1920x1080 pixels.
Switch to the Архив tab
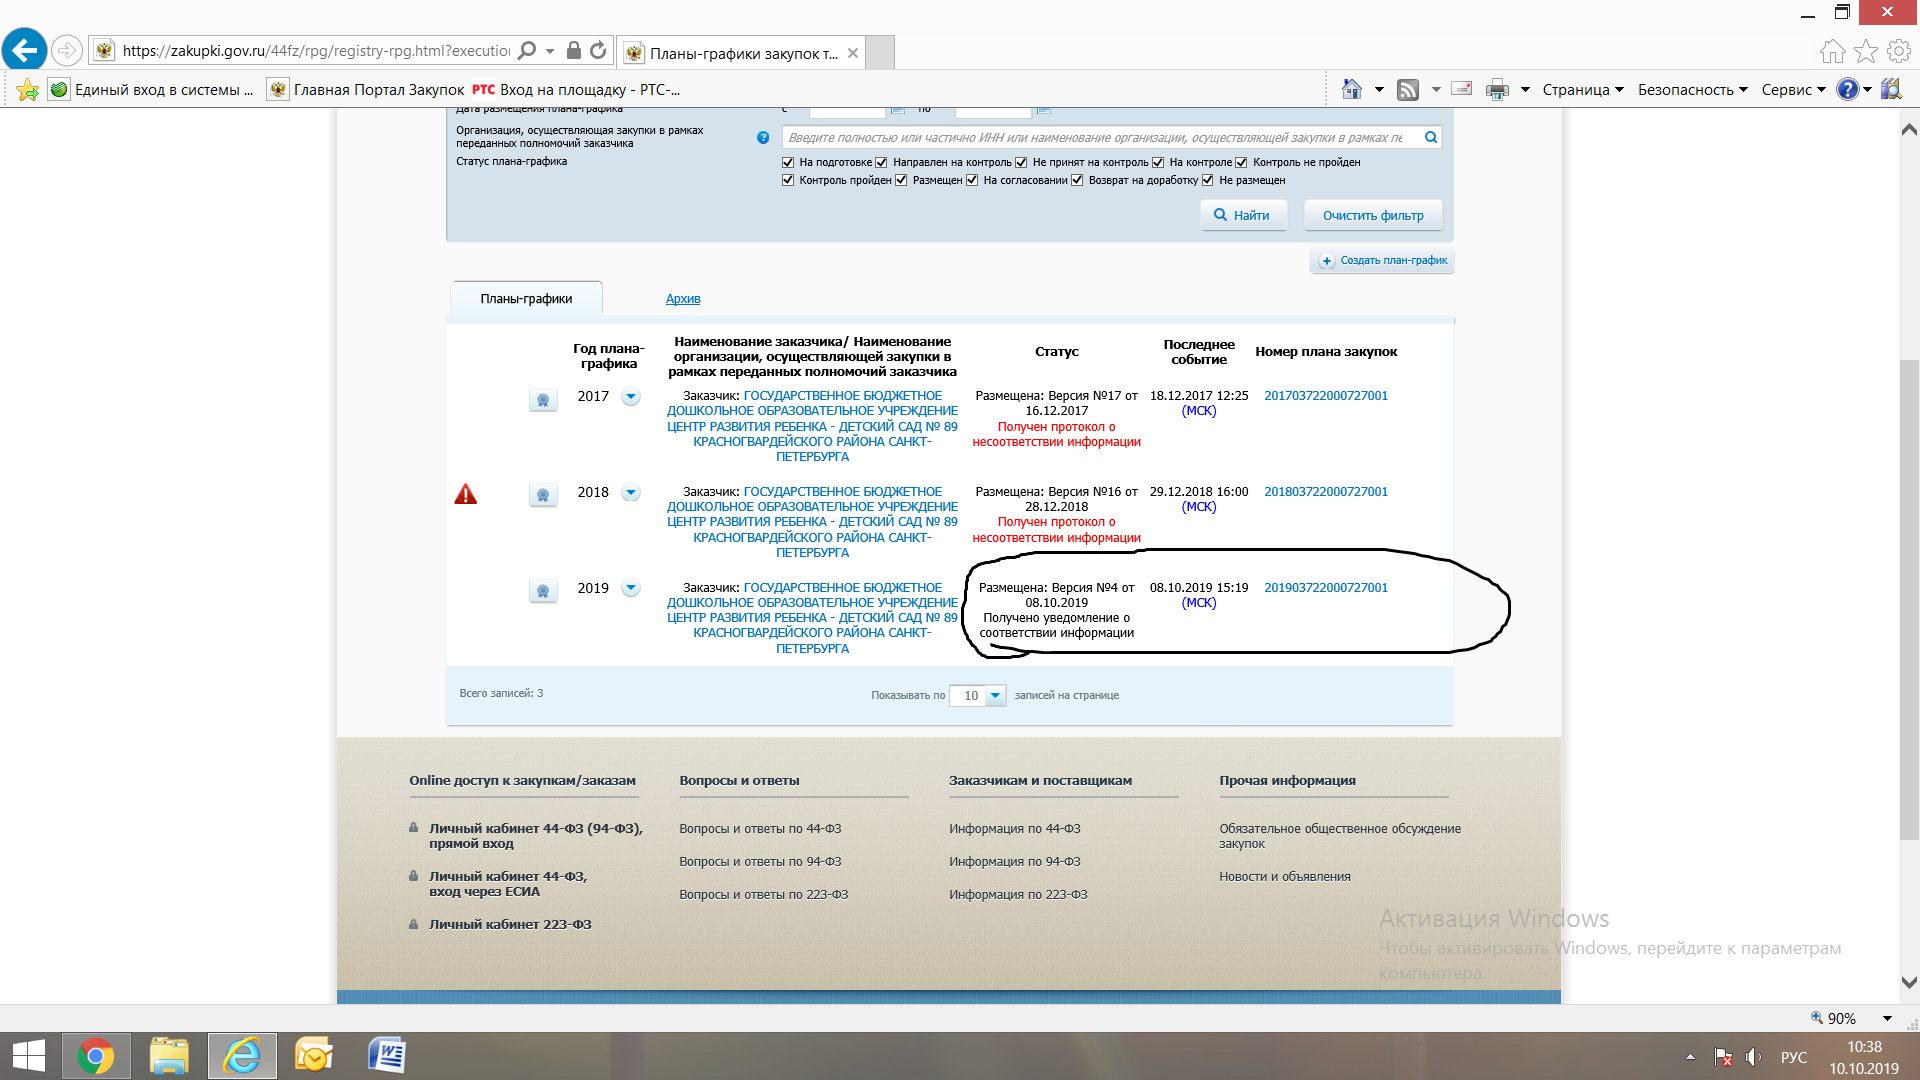(x=683, y=299)
